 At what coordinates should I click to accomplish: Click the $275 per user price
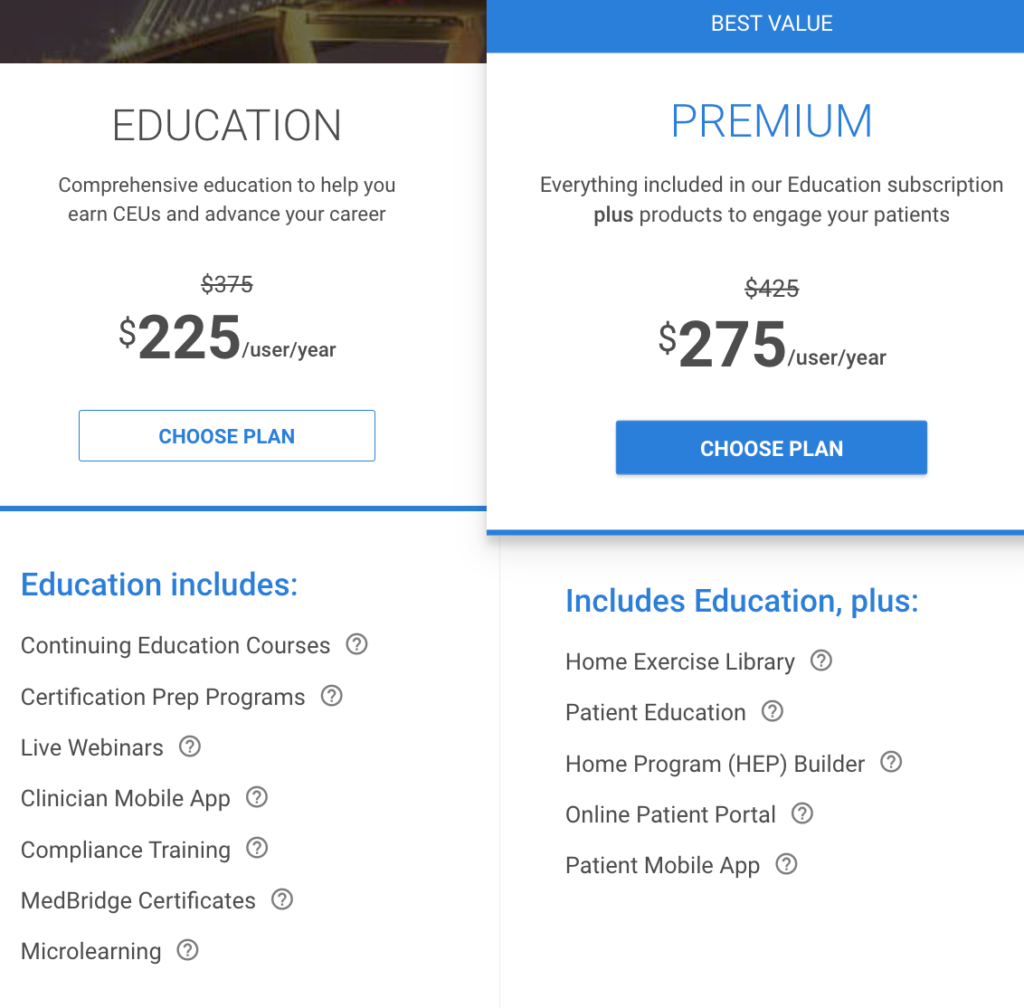click(x=771, y=344)
